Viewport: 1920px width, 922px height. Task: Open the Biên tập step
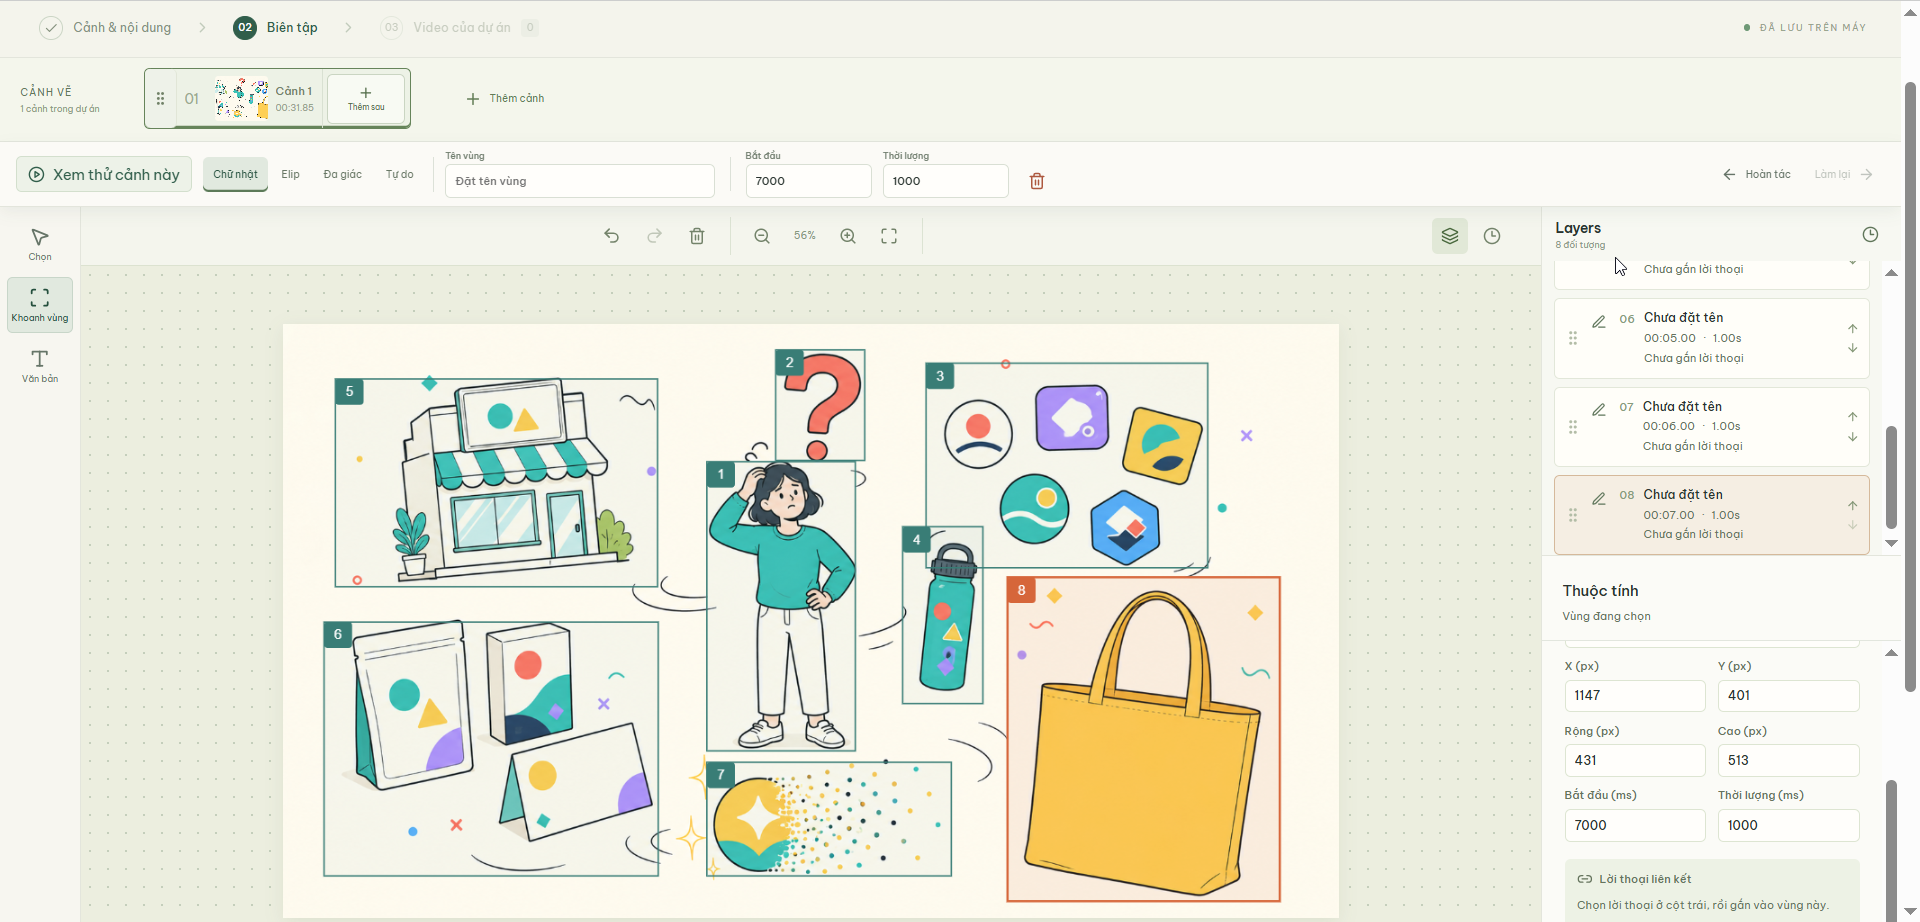(276, 27)
